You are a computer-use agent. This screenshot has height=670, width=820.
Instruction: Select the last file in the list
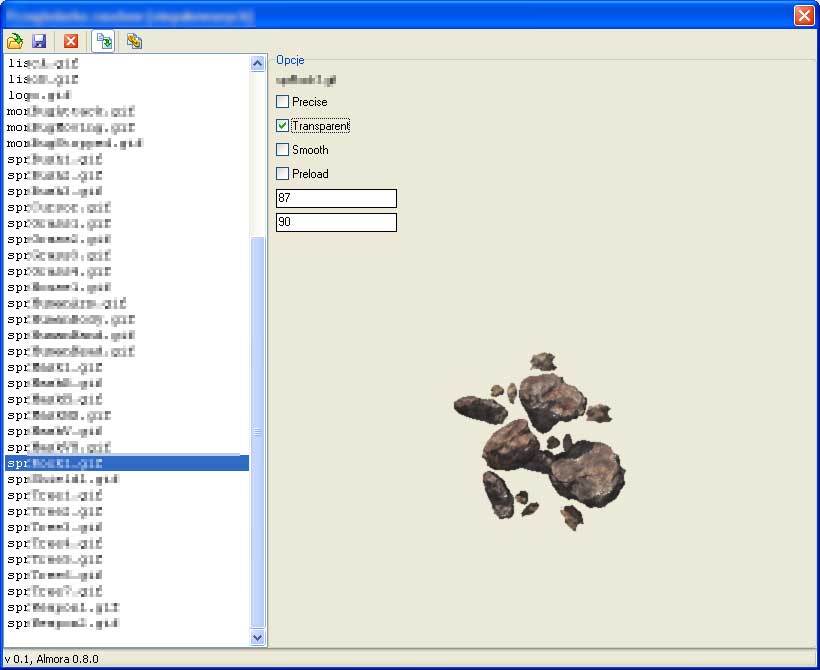point(62,623)
